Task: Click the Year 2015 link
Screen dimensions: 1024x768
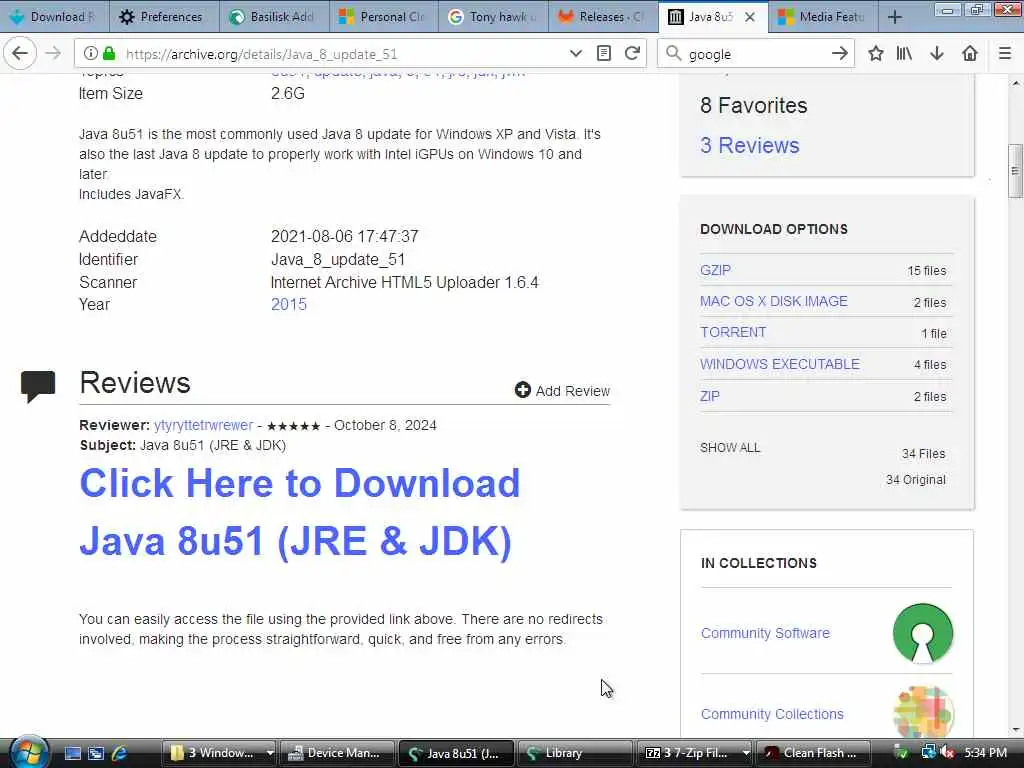Action: click(289, 304)
